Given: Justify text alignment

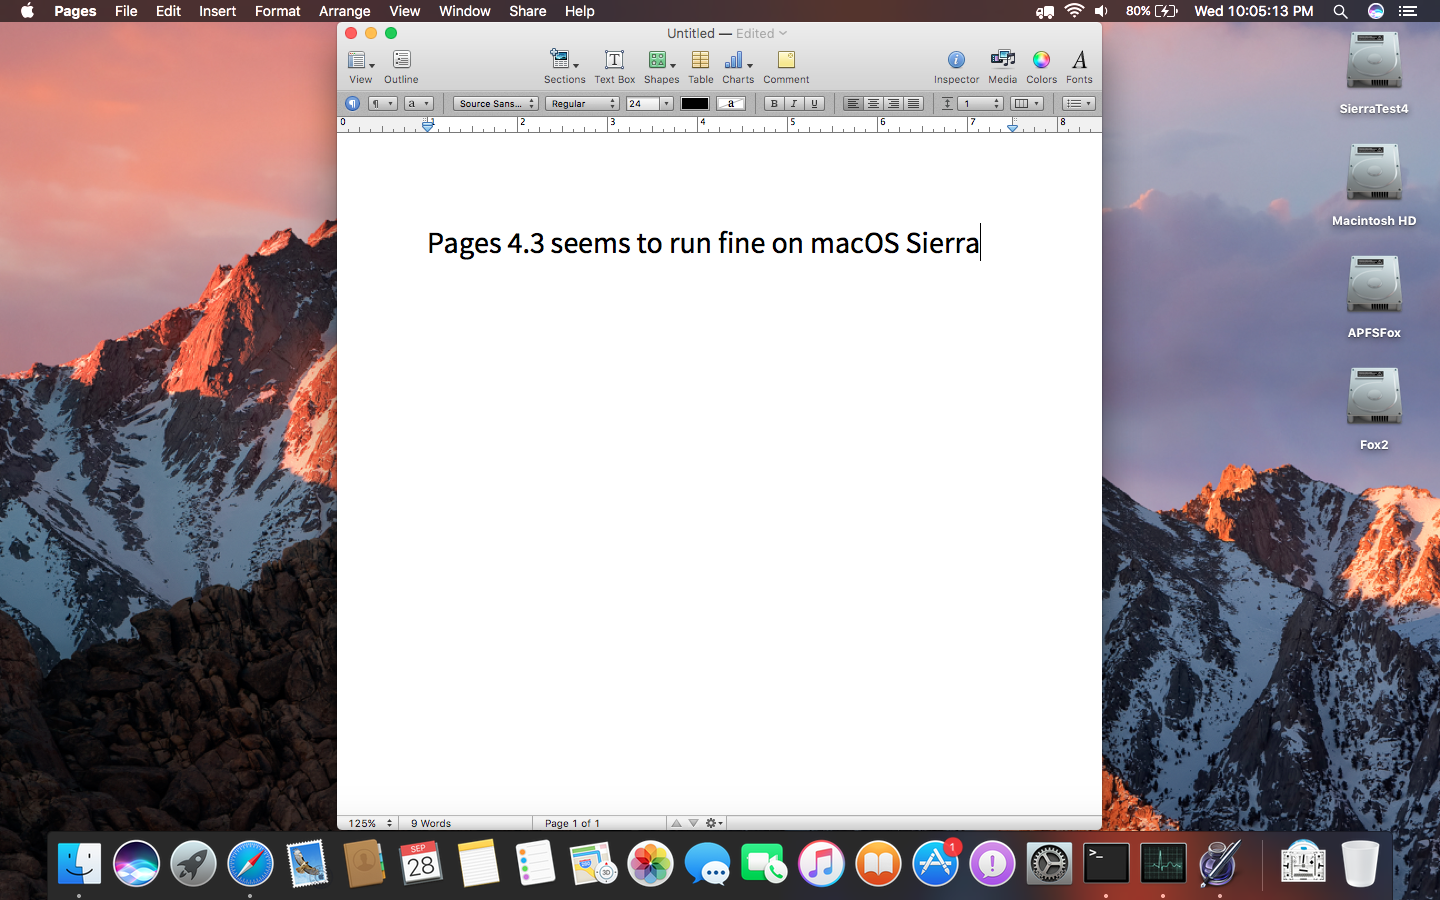Looking at the screenshot, I should (913, 103).
